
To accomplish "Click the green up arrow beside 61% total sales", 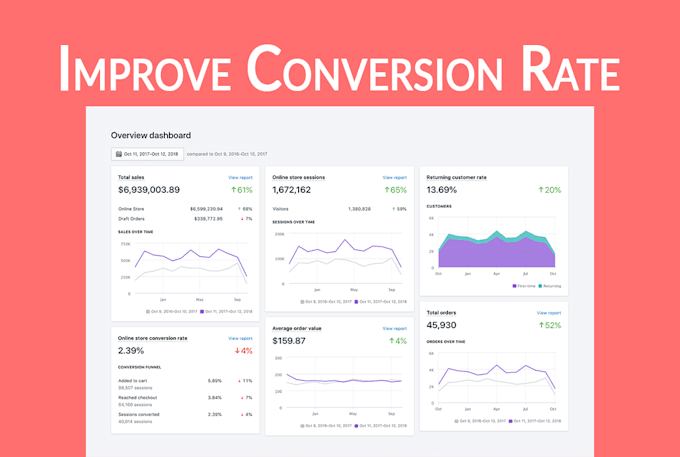I will tap(233, 190).
